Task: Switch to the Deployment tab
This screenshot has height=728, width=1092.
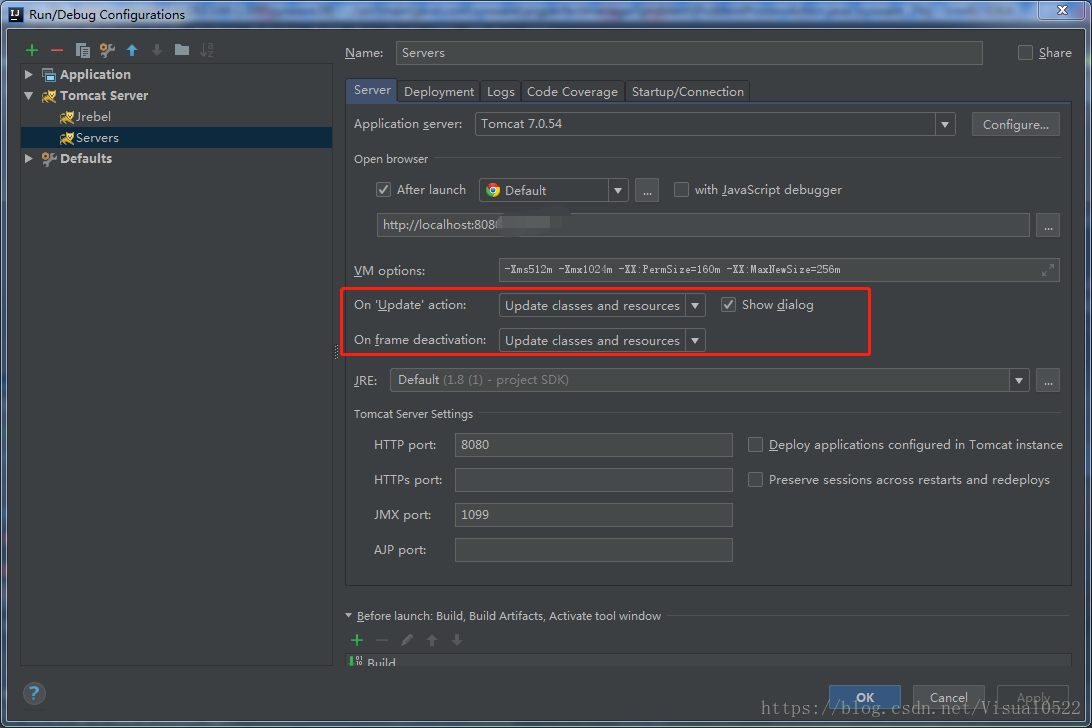Action: tap(439, 91)
